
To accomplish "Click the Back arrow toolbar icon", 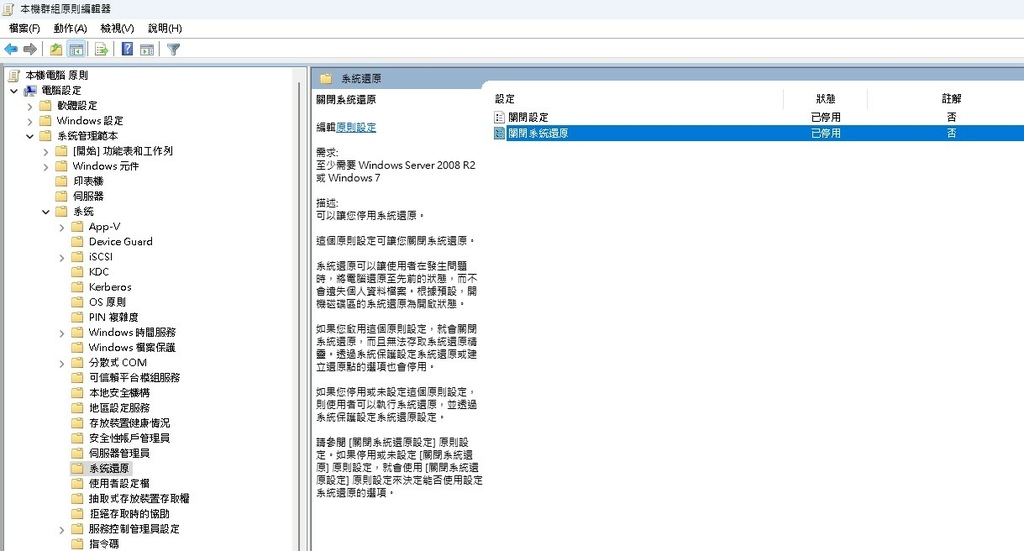I will coord(11,49).
